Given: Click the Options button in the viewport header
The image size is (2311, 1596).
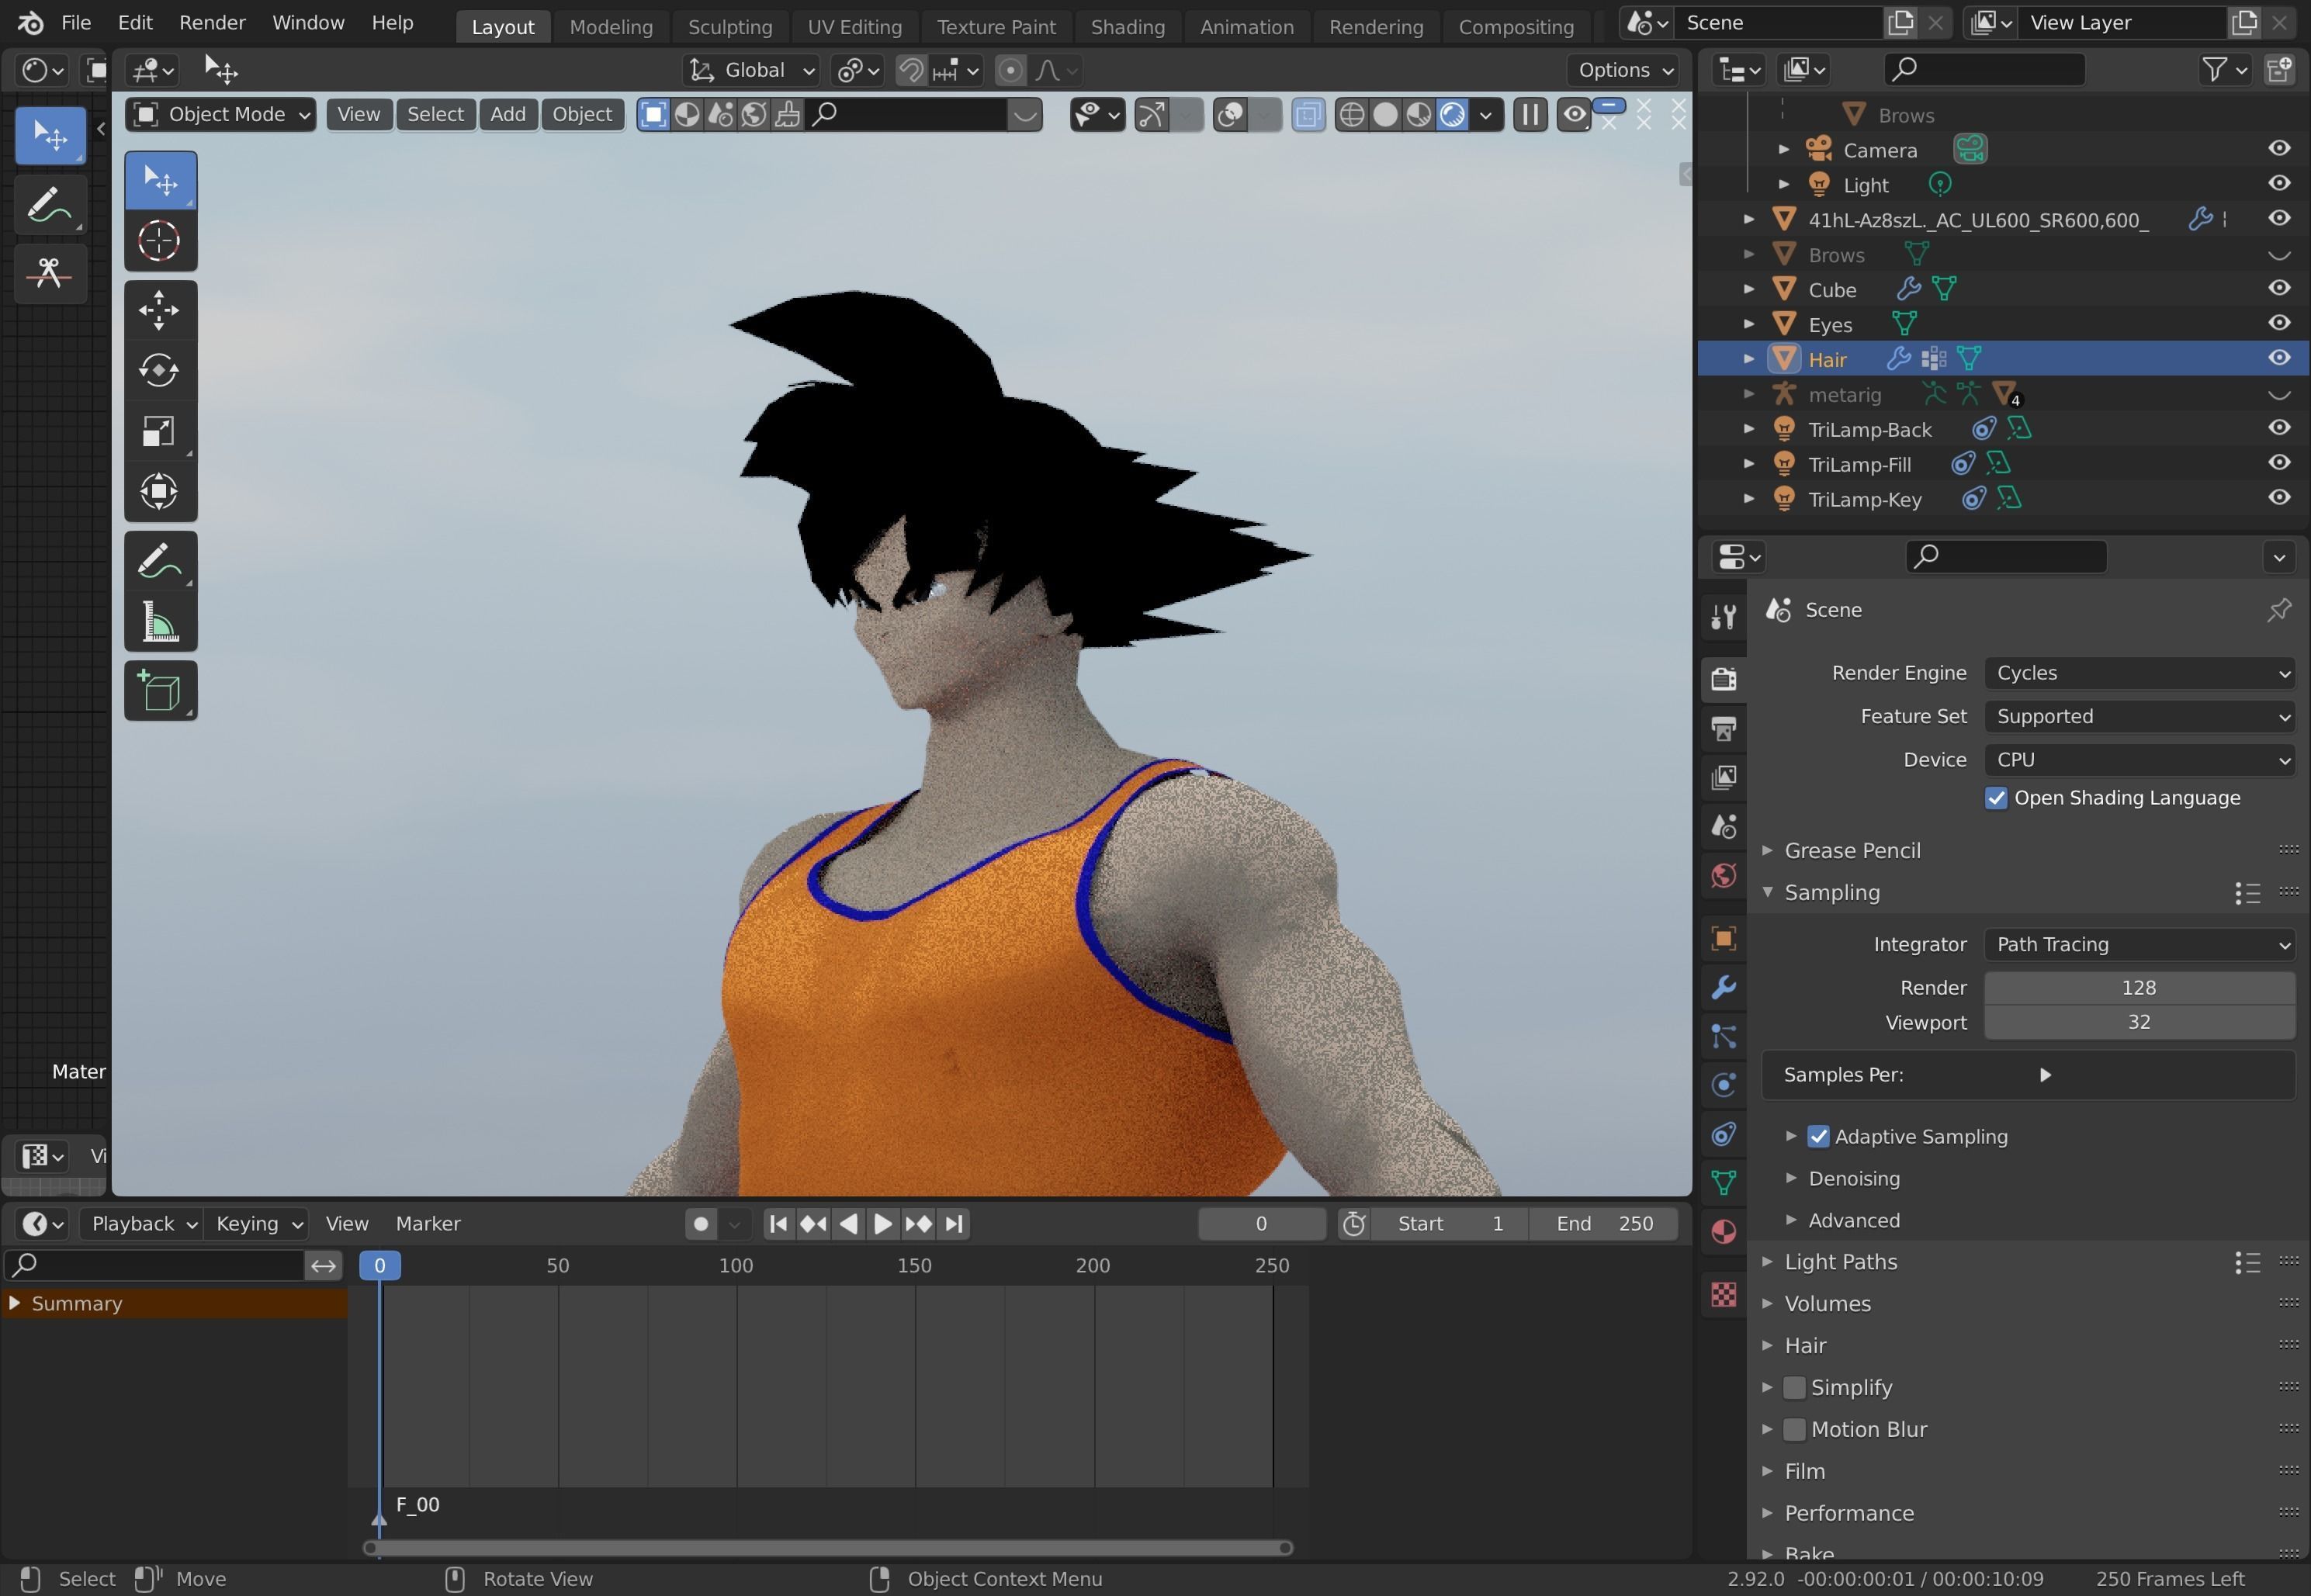Looking at the screenshot, I should [x=1624, y=70].
